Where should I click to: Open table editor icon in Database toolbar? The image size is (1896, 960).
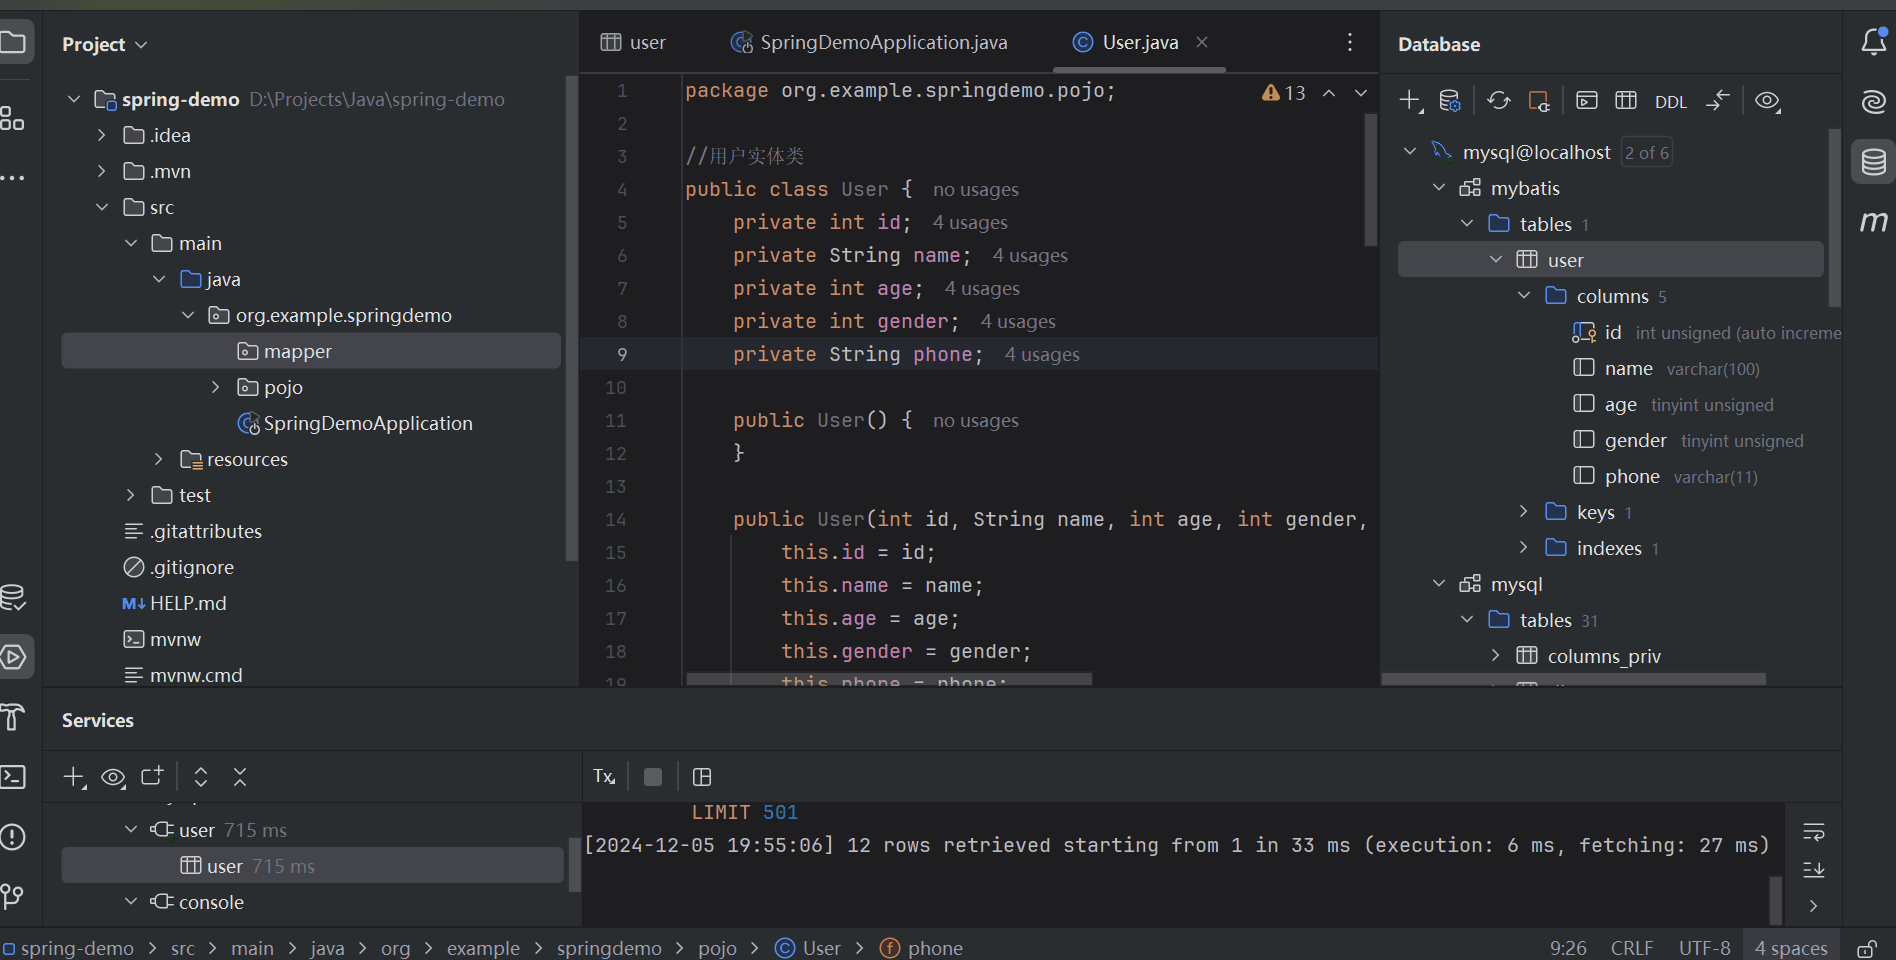click(1626, 101)
